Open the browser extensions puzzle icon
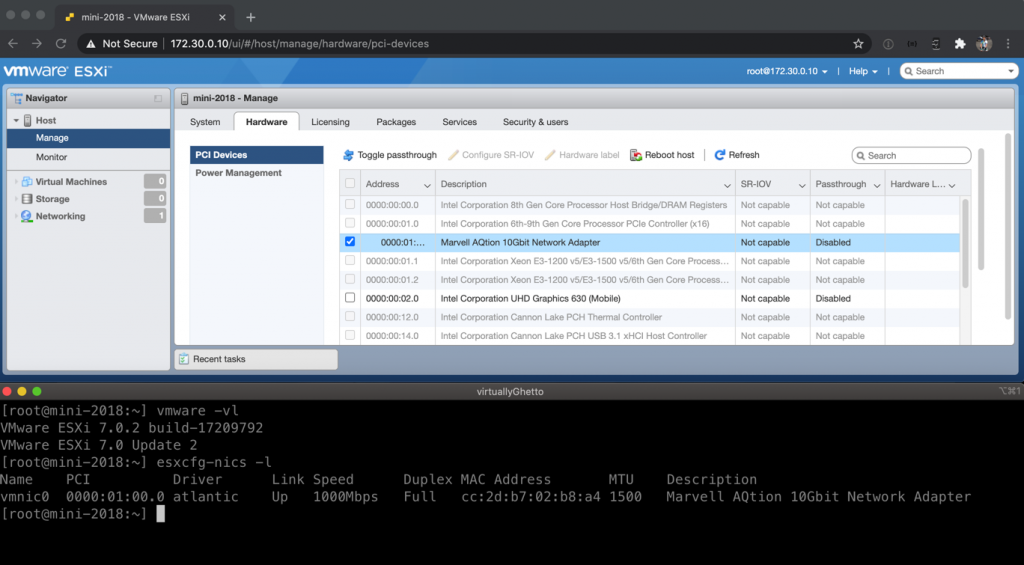This screenshot has height=565, width=1024. 960,44
